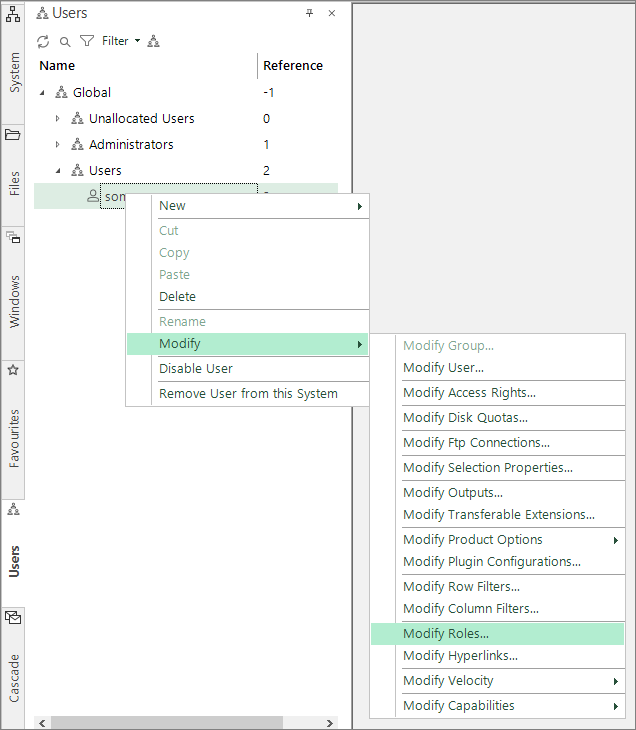Collapse the Users group node
636x730 pixels.
[x=58, y=171]
